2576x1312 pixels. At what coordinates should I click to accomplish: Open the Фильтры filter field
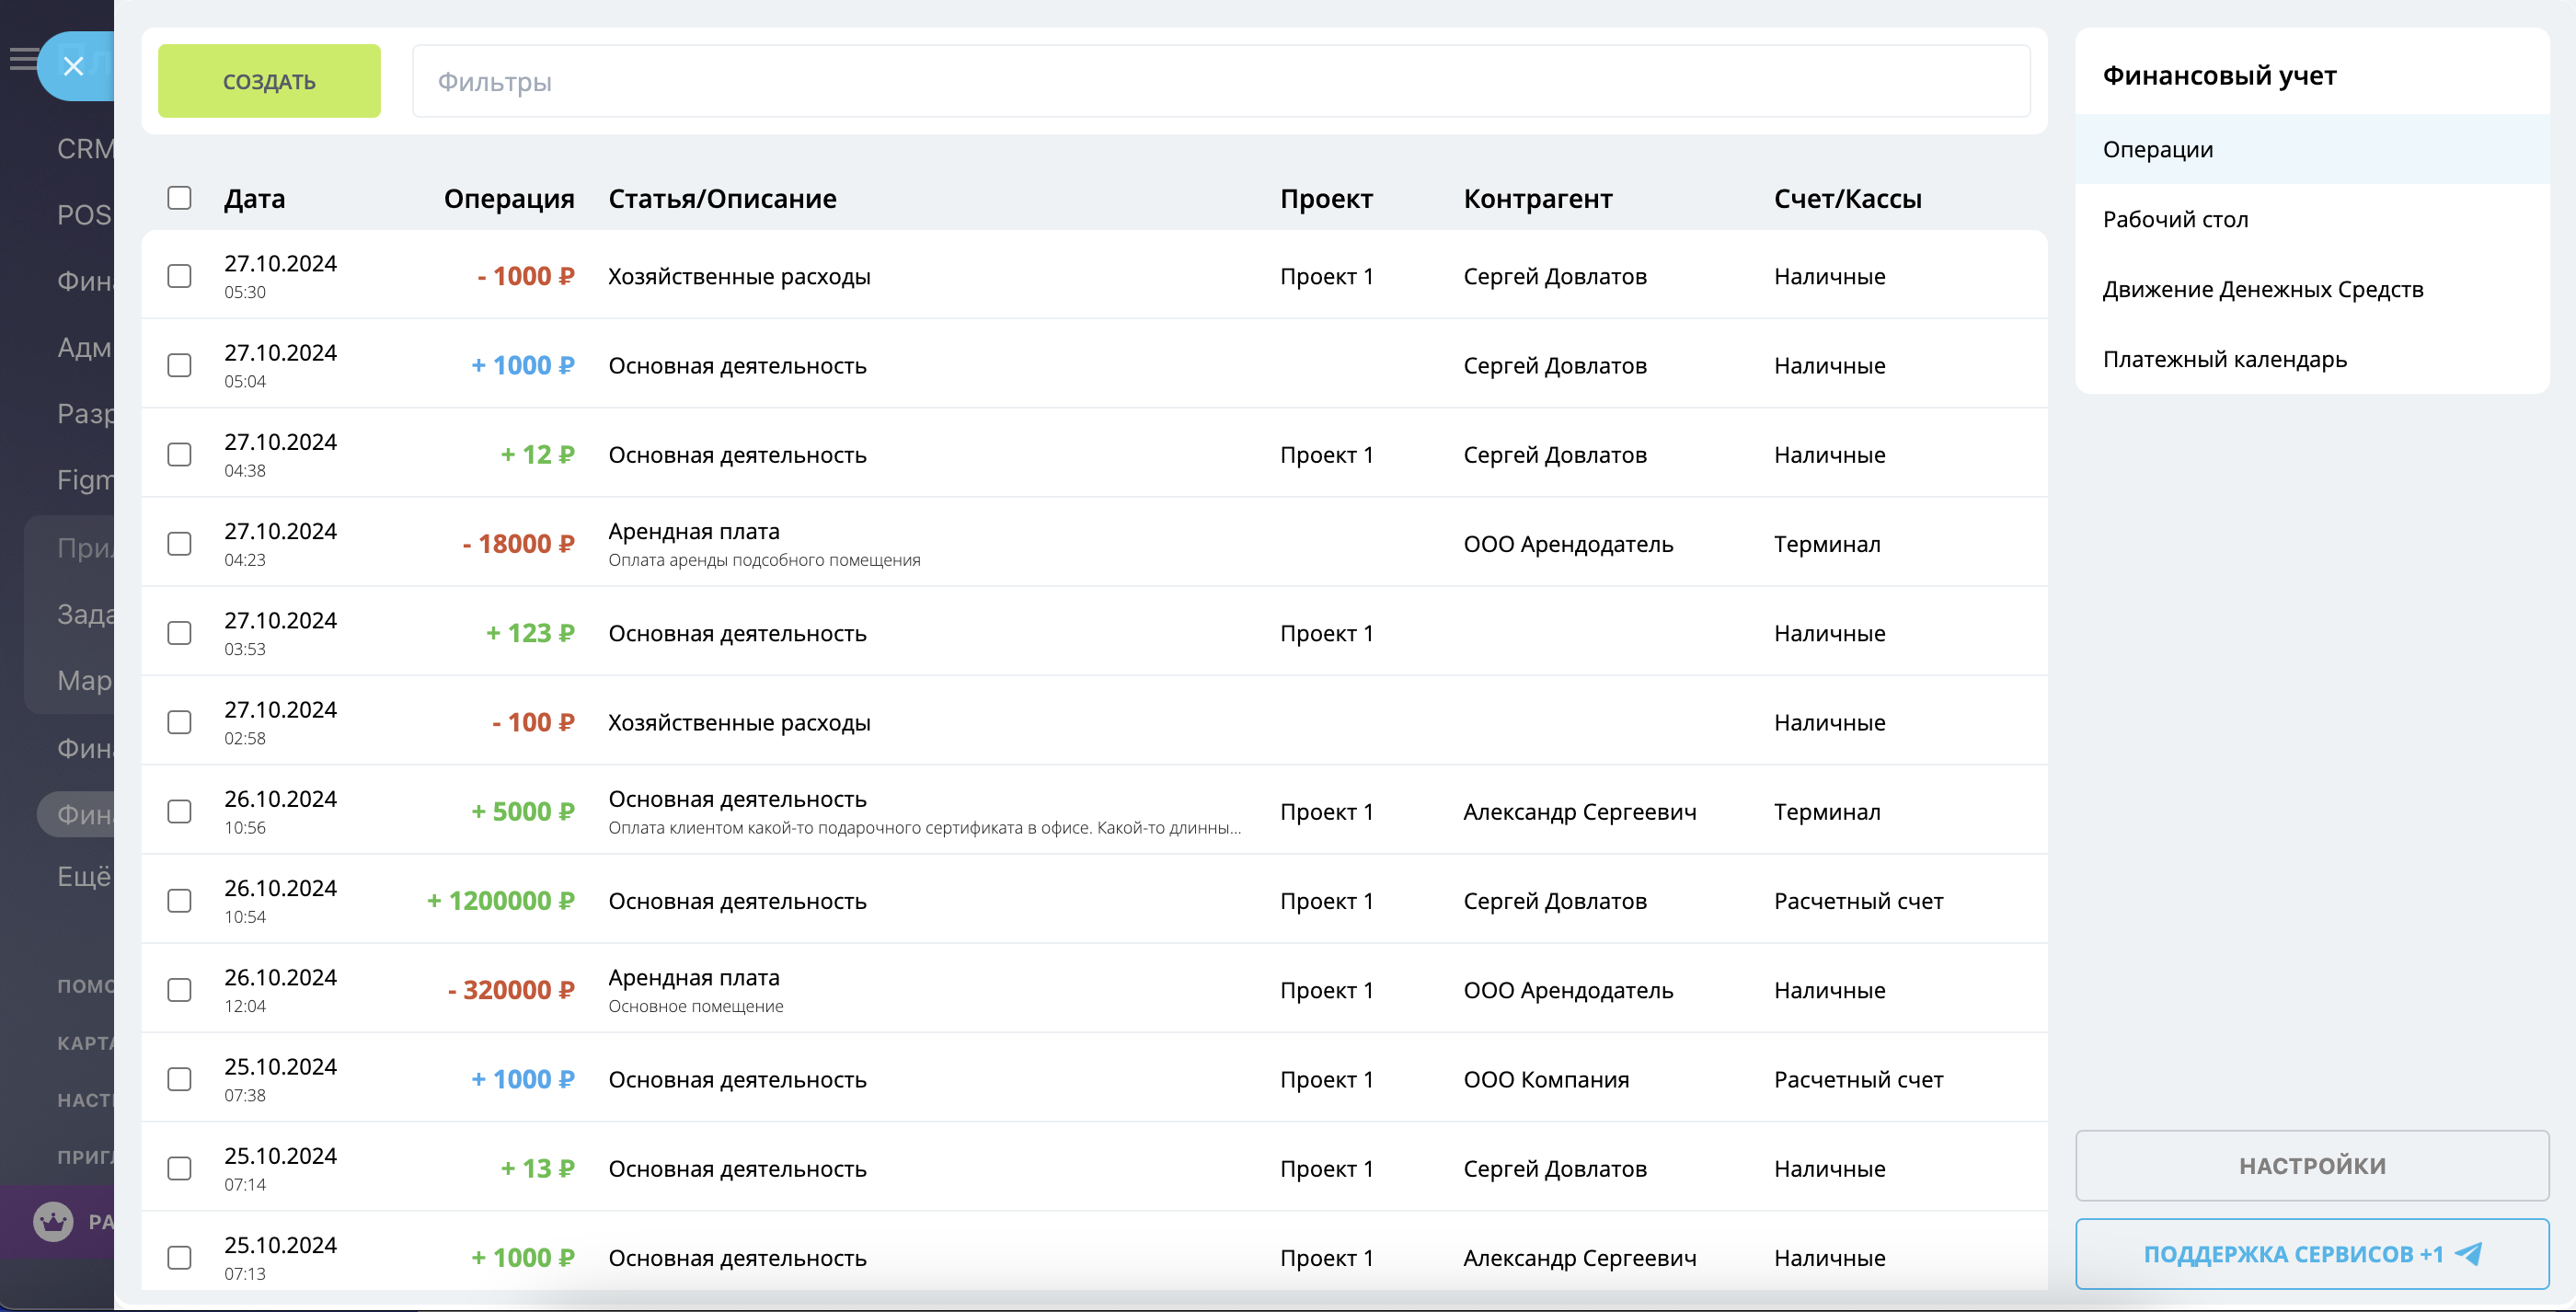pos(1220,81)
